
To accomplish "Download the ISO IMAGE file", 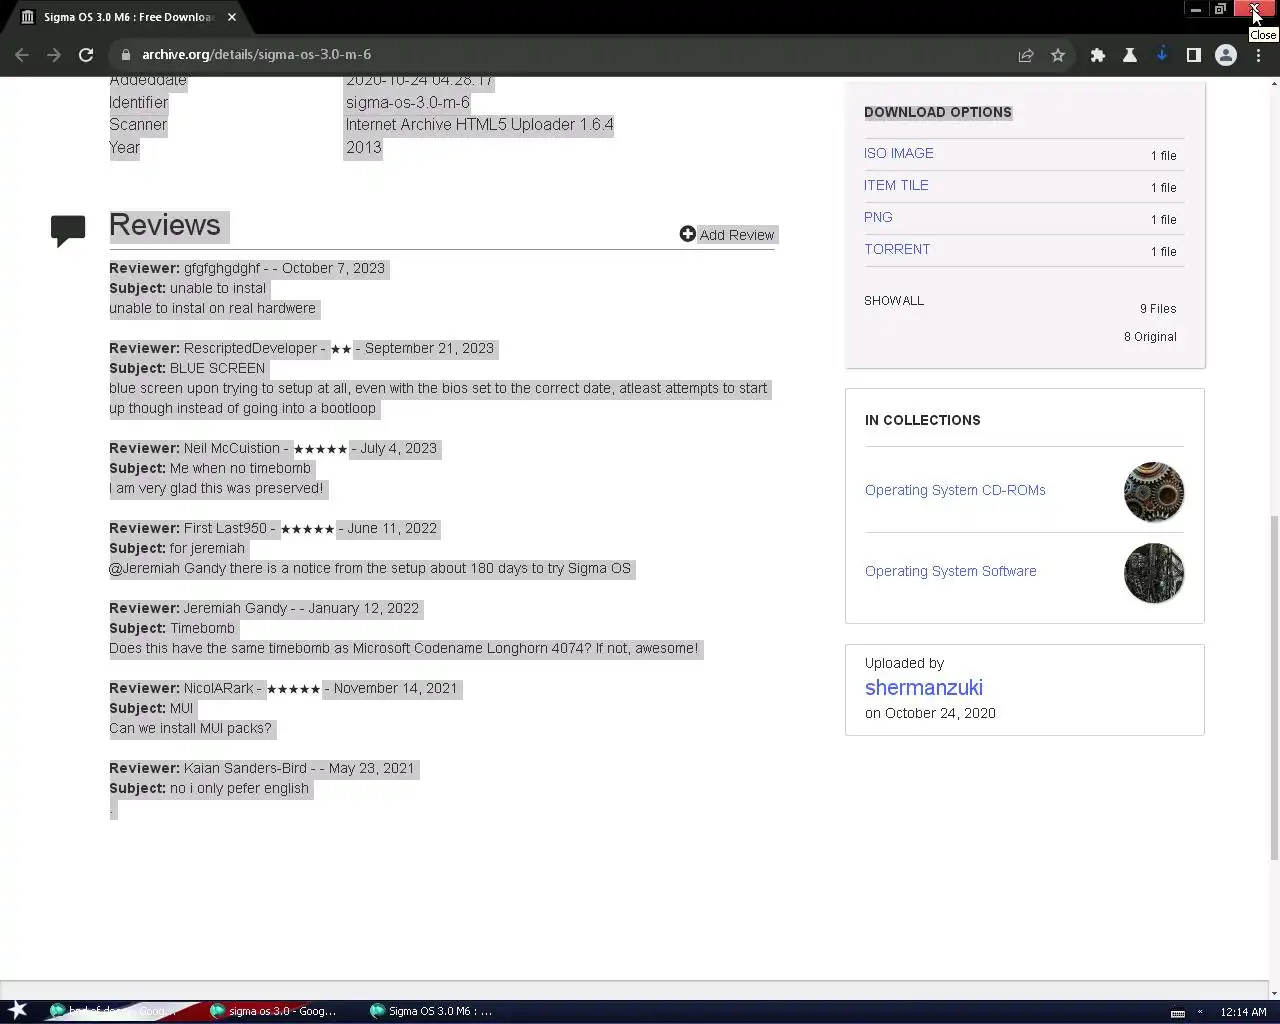I will pyautogui.click(x=899, y=153).
